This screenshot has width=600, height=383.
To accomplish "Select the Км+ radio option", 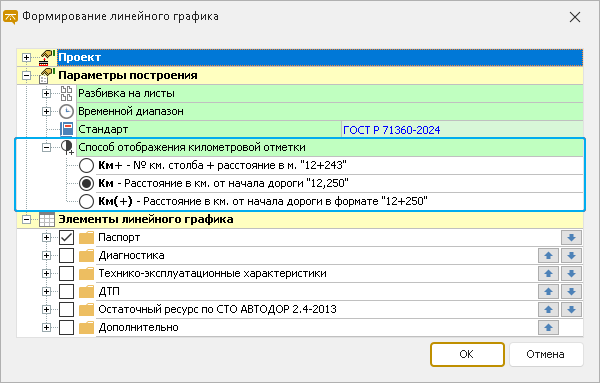I will pyautogui.click(x=86, y=166).
